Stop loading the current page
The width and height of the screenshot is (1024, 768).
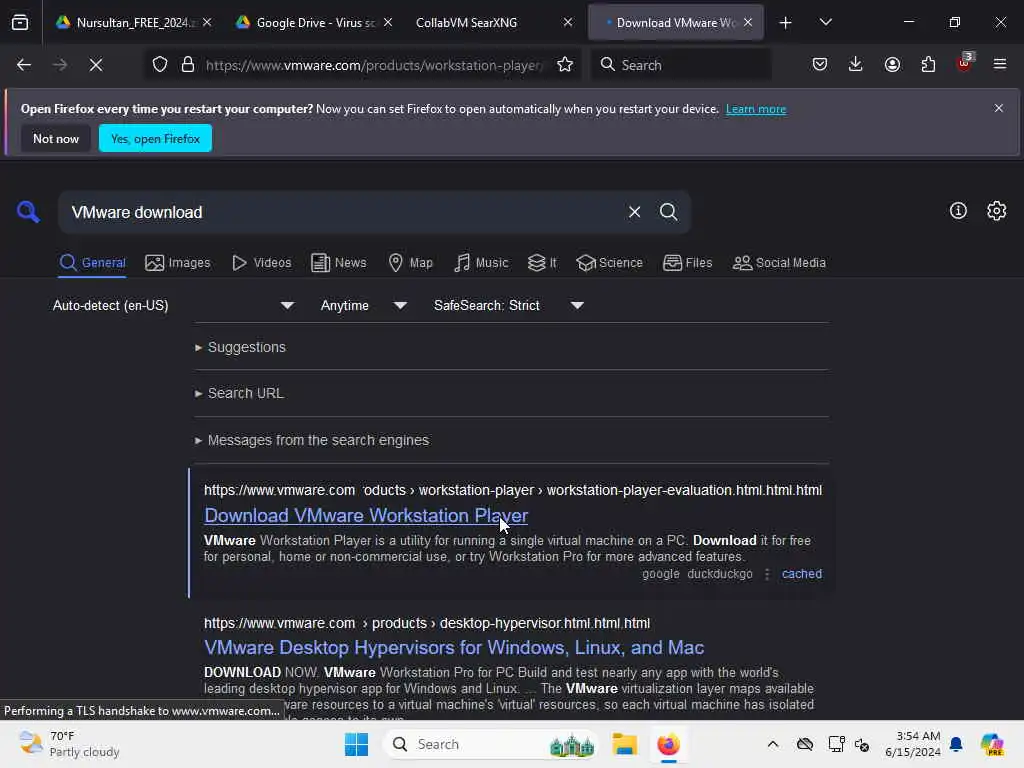(96, 65)
